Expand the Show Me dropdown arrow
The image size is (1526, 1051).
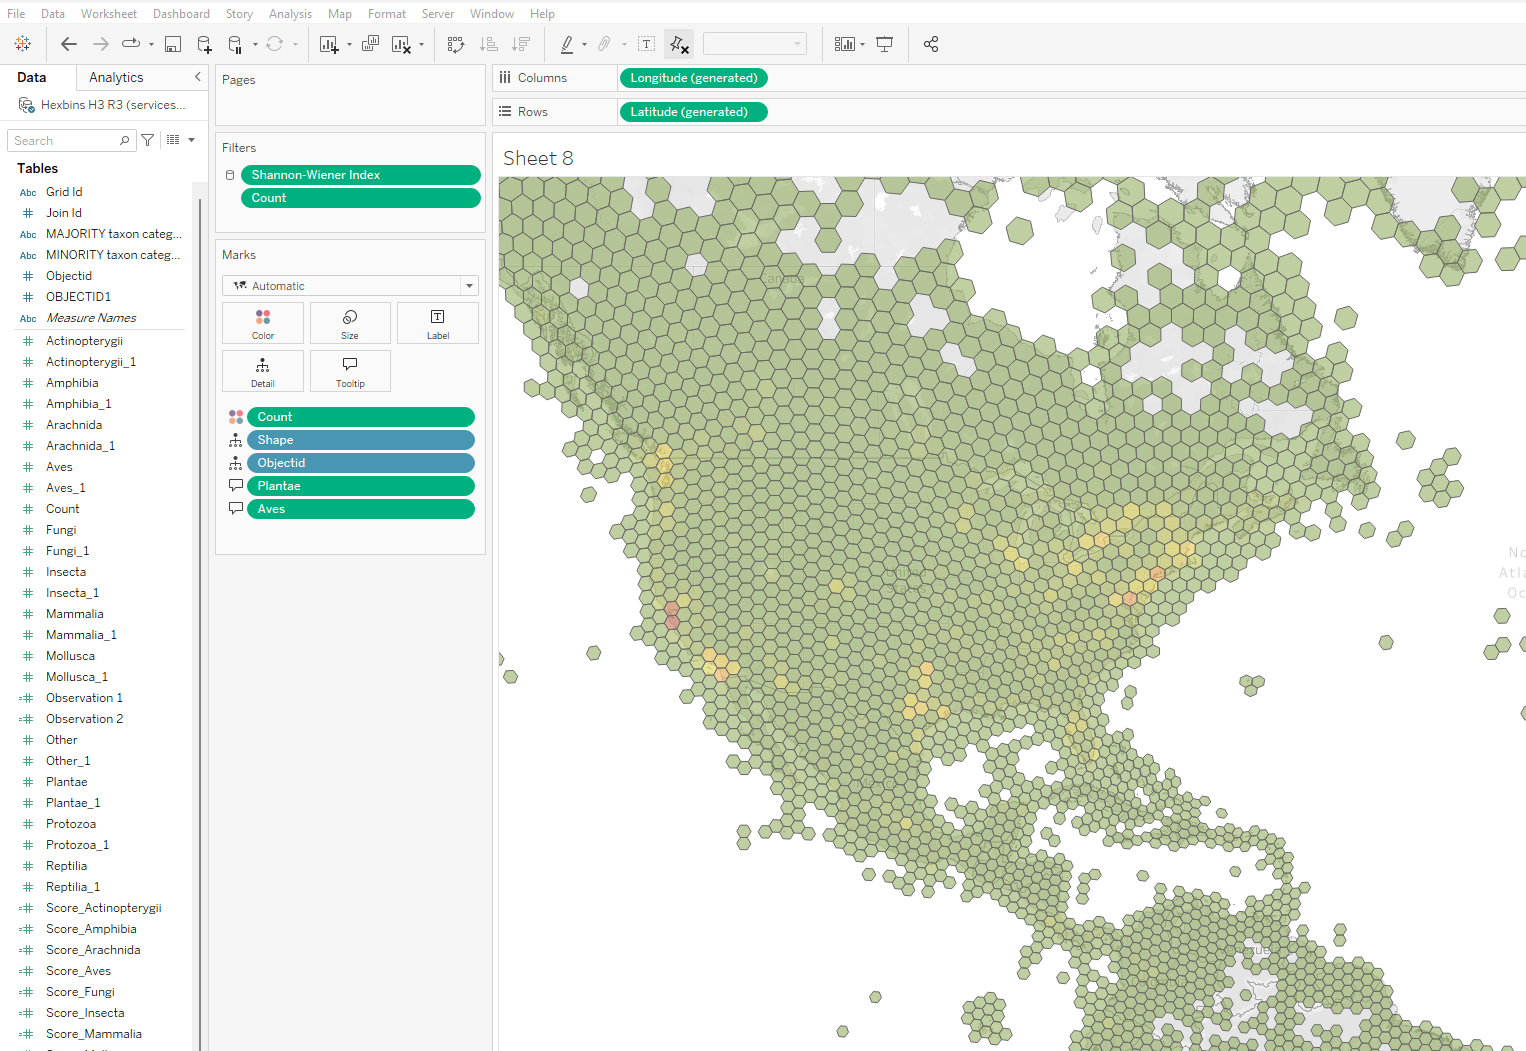tap(863, 45)
